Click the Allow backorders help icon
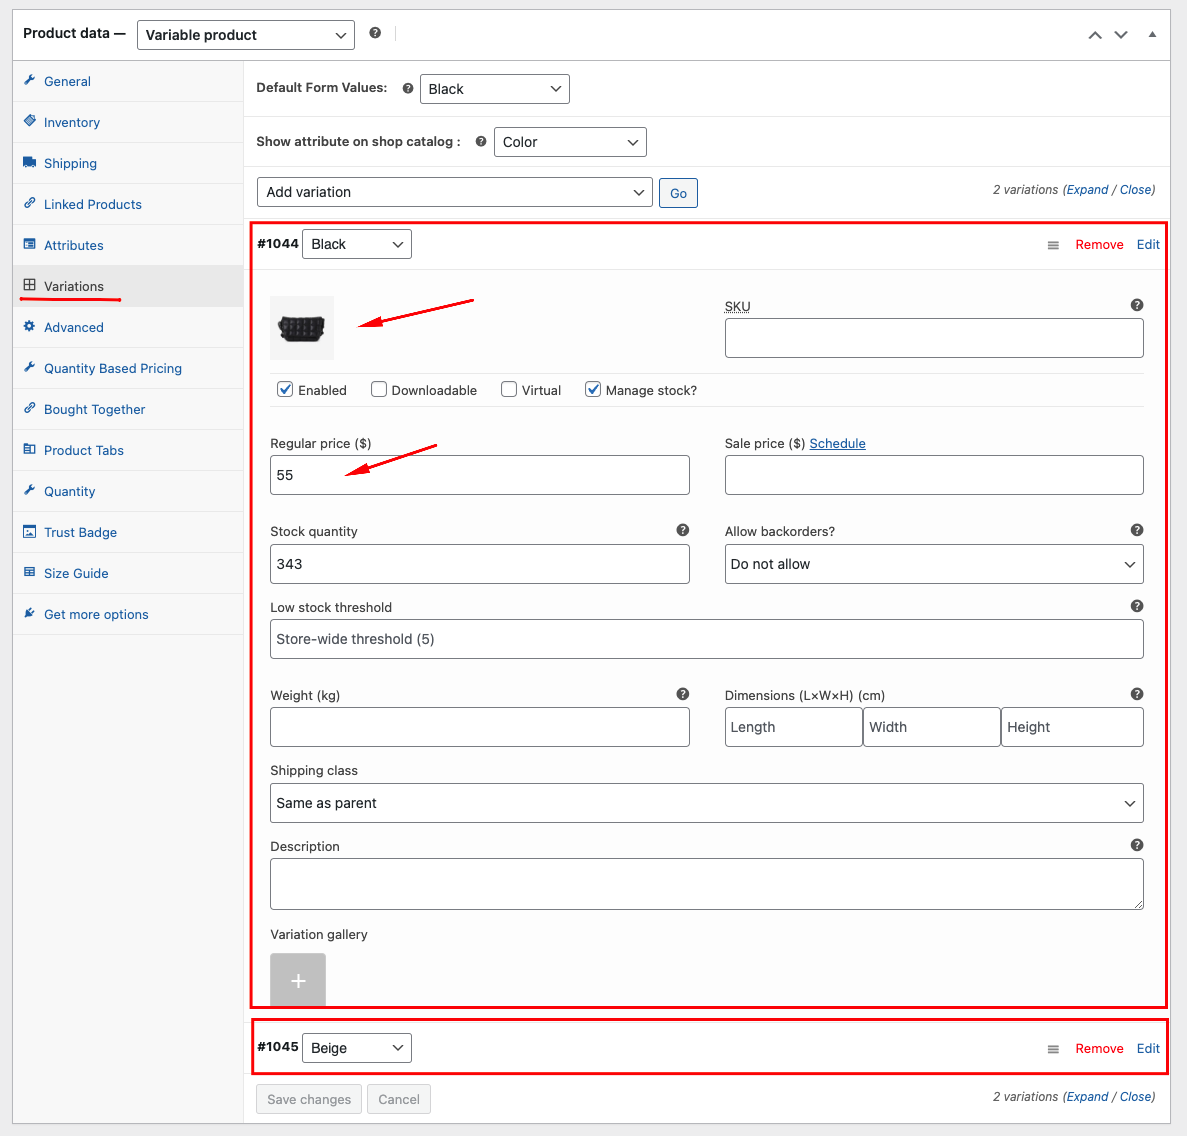This screenshot has height=1136, width=1187. (1136, 530)
